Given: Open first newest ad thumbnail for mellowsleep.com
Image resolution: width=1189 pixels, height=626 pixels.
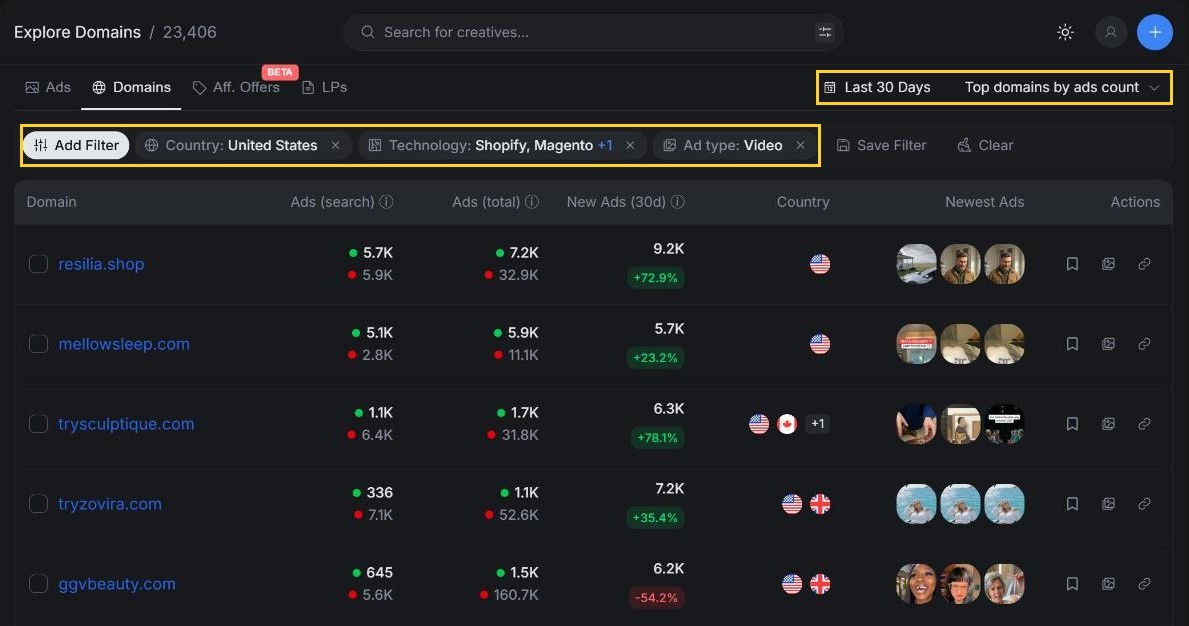Looking at the screenshot, I should click(x=916, y=344).
